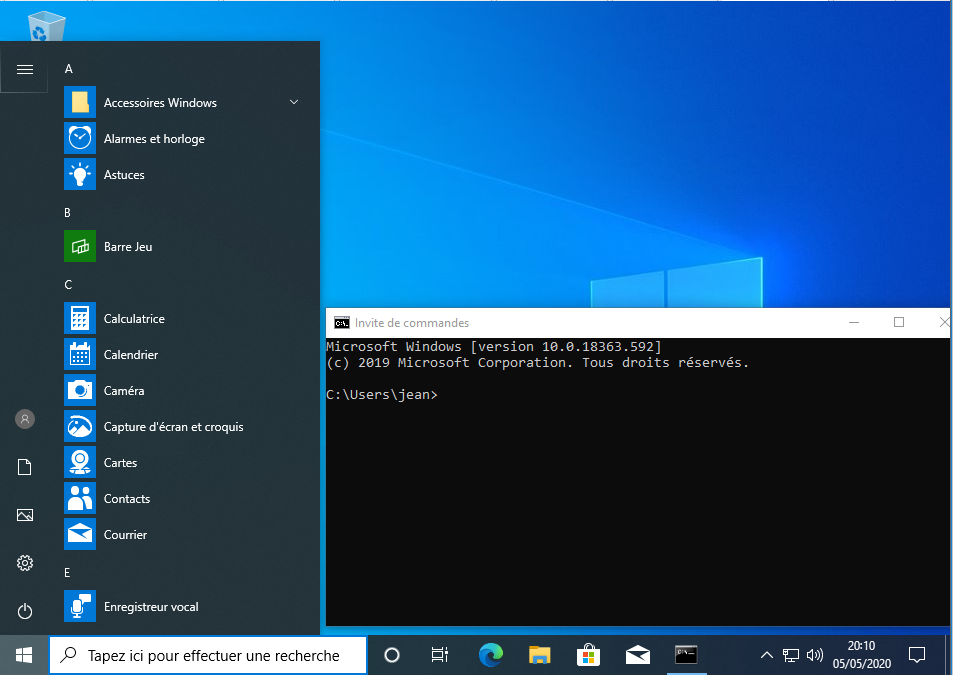Launch Microsoft Edge from taskbar
The width and height of the screenshot is (953, 675).
490,655
